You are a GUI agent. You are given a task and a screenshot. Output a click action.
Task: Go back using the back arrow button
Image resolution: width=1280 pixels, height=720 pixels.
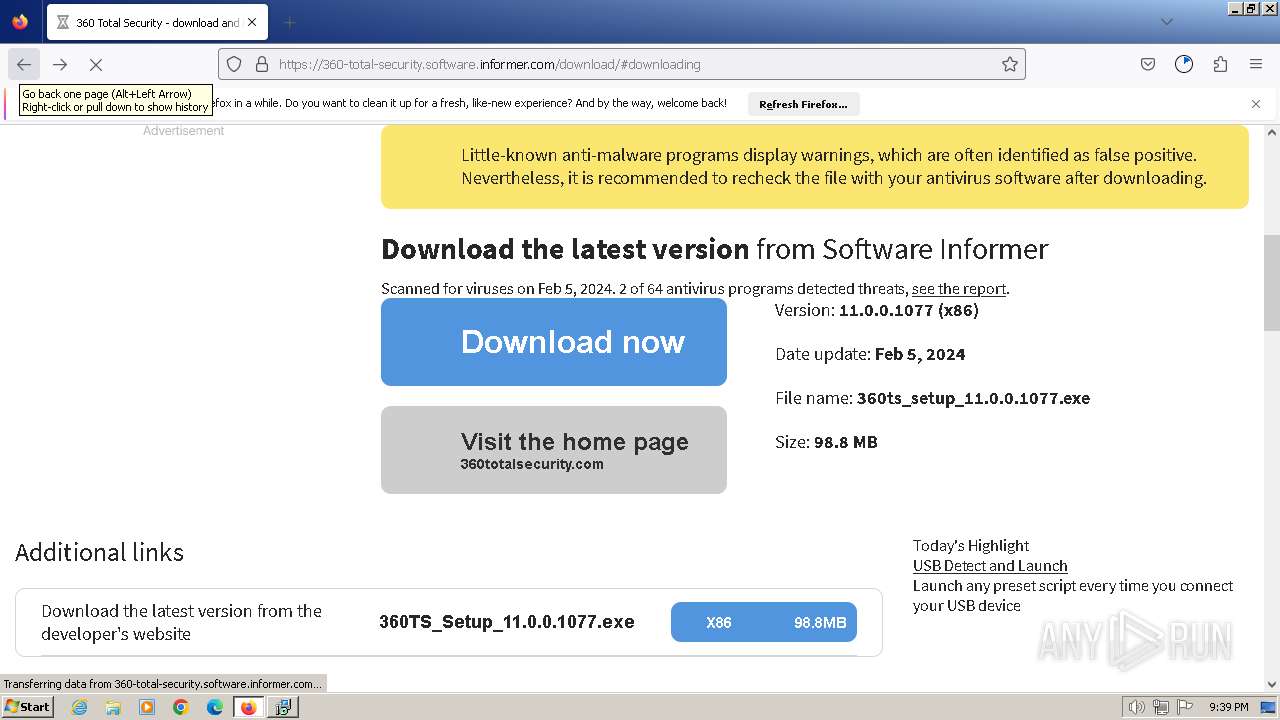[x=24, y=64]
